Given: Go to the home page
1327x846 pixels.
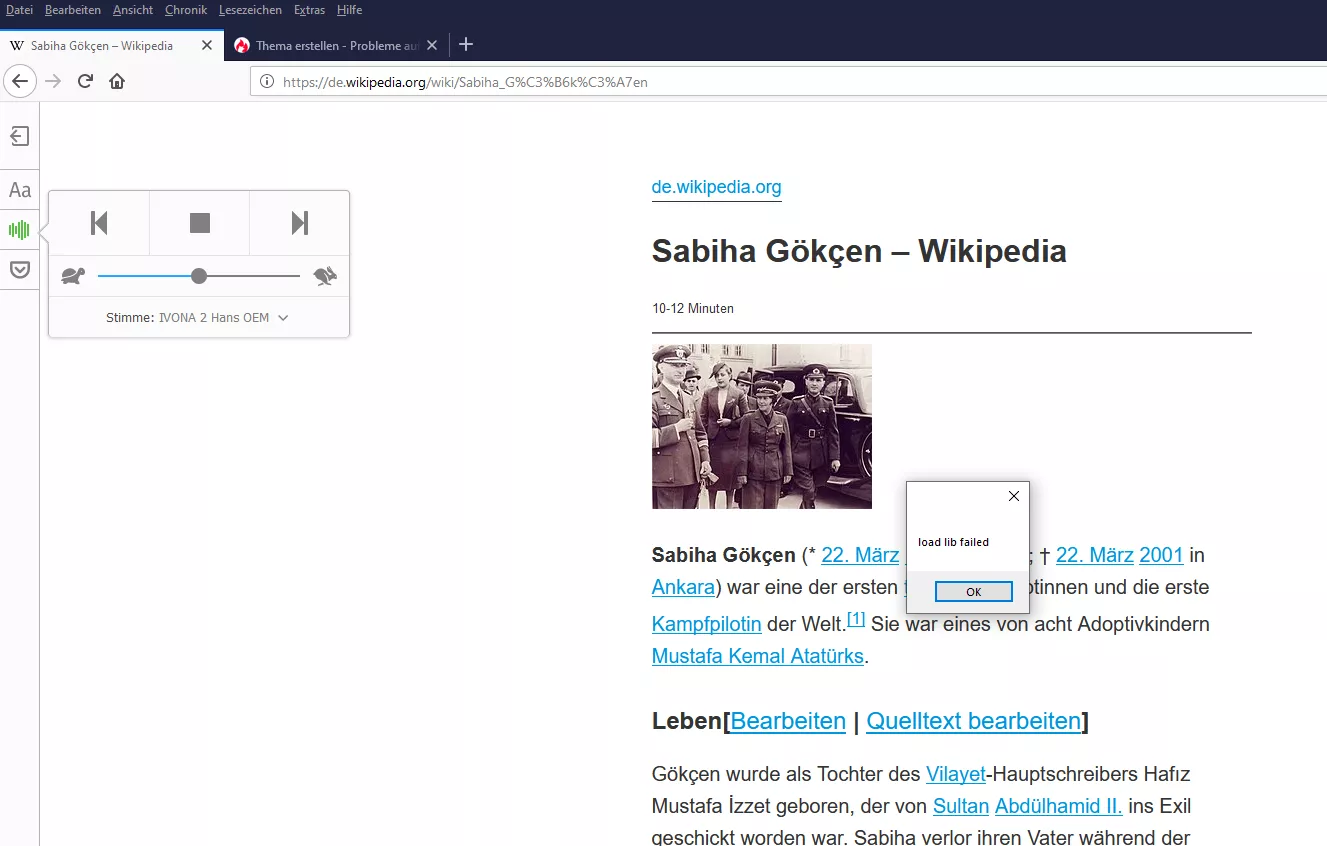Looking at the screenshot, I should tap(117, 82).
